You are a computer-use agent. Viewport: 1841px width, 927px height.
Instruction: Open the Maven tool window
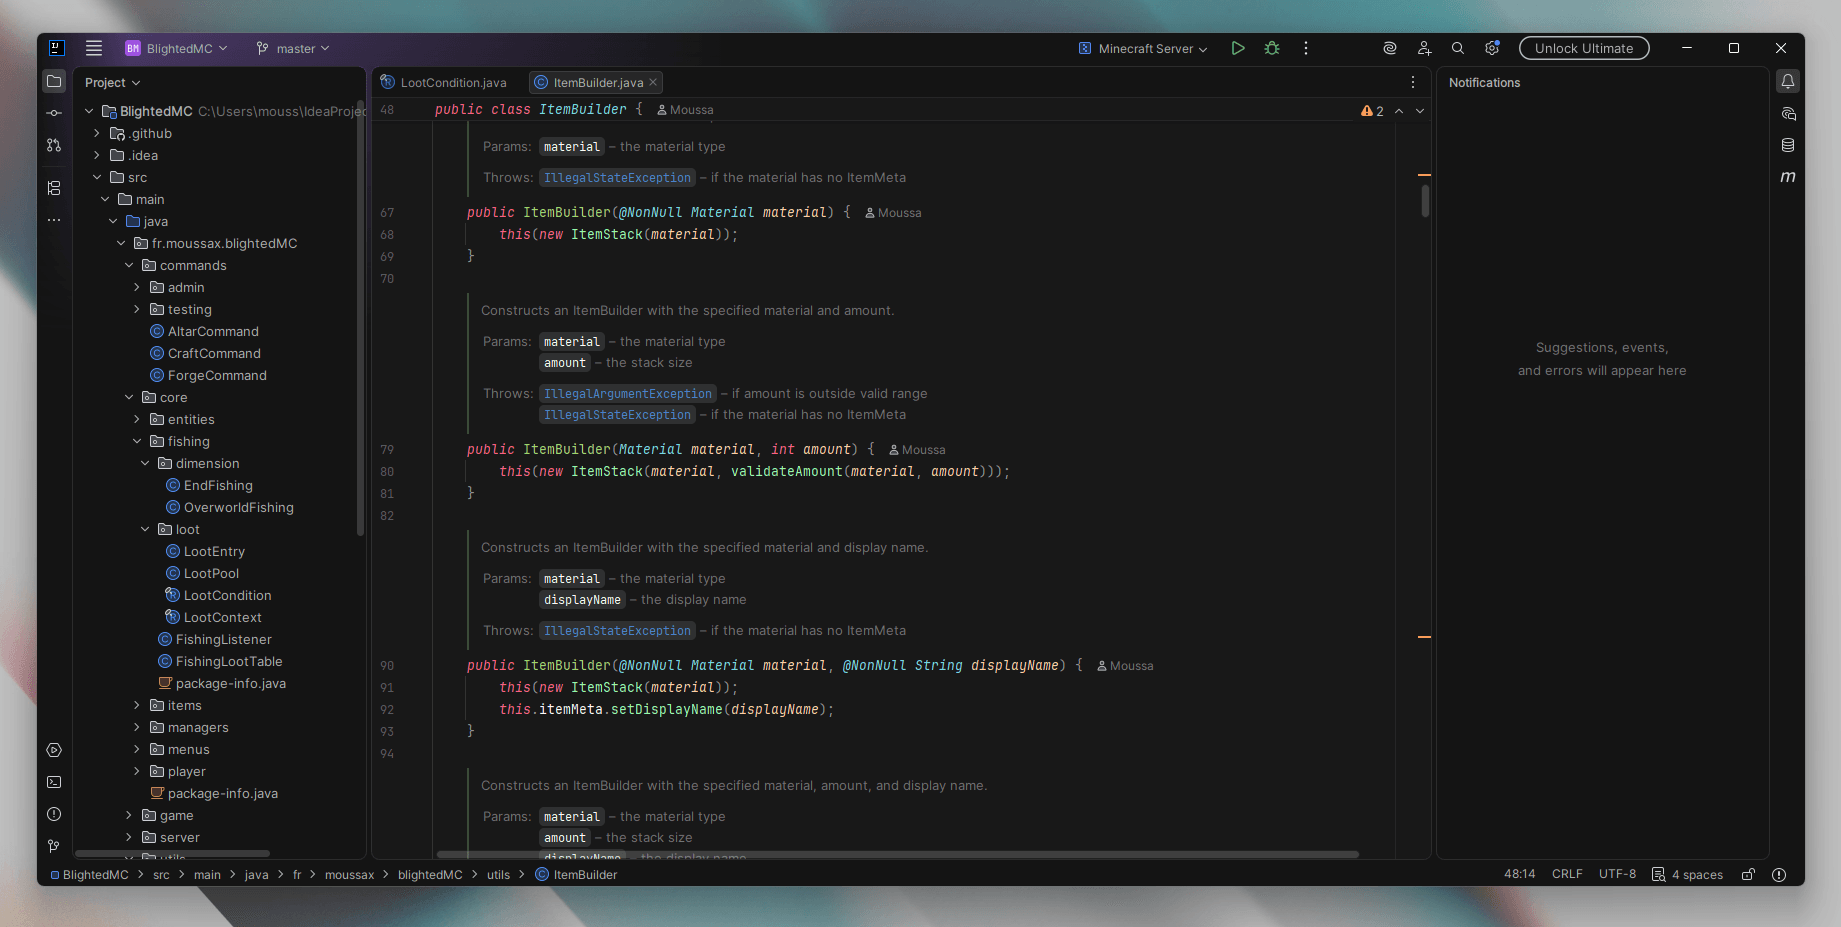[x=1788, y=177]
